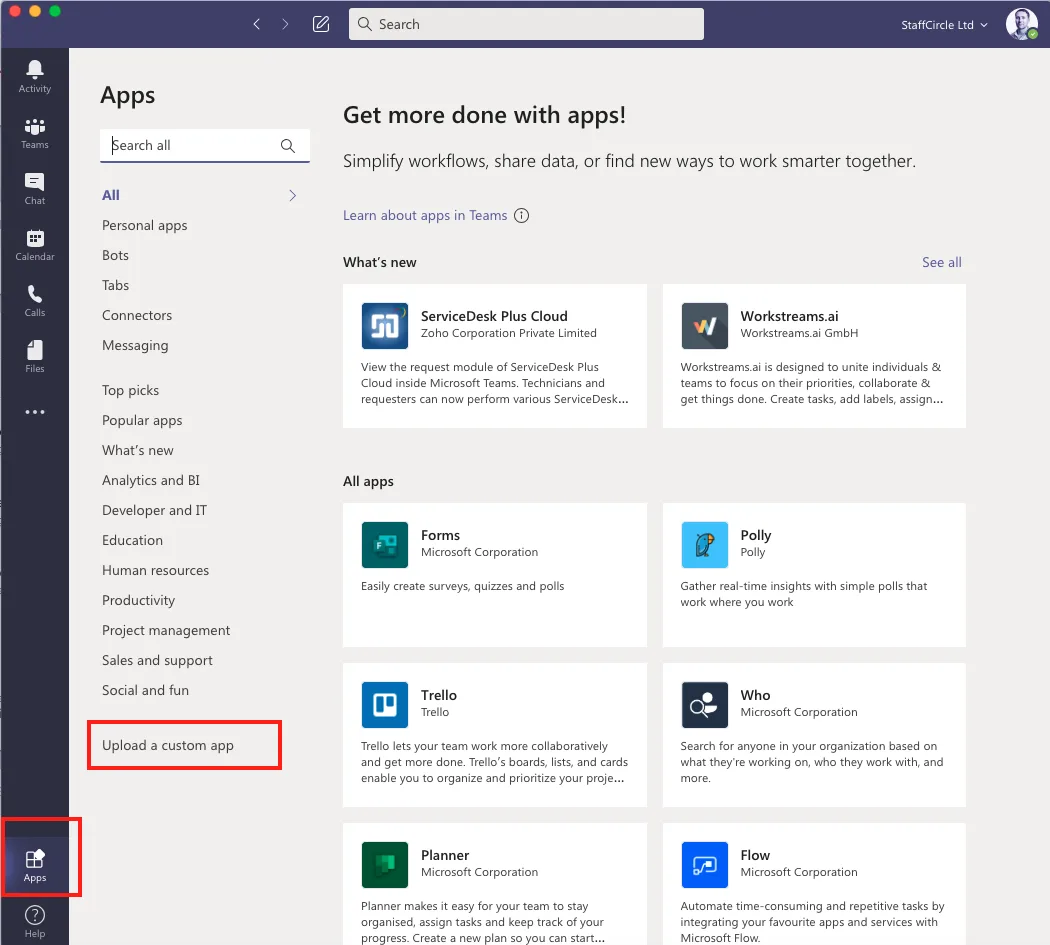
Task: Open the ServiceDesk Plus Cloud title
Action: tap(494, 316)
